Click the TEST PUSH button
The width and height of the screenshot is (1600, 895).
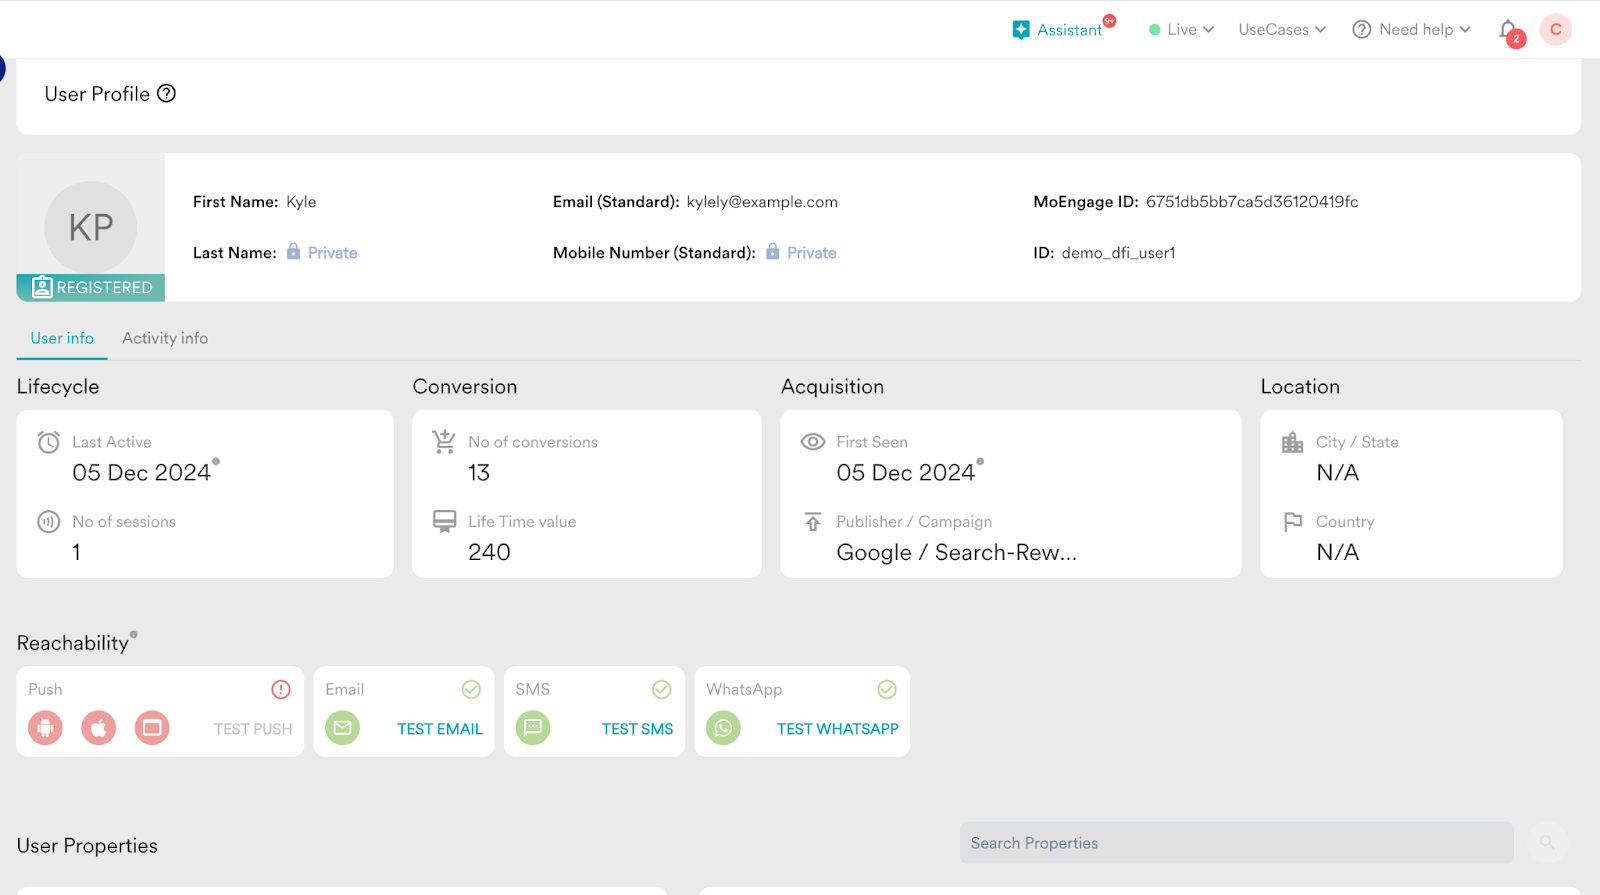pos(253,729)
